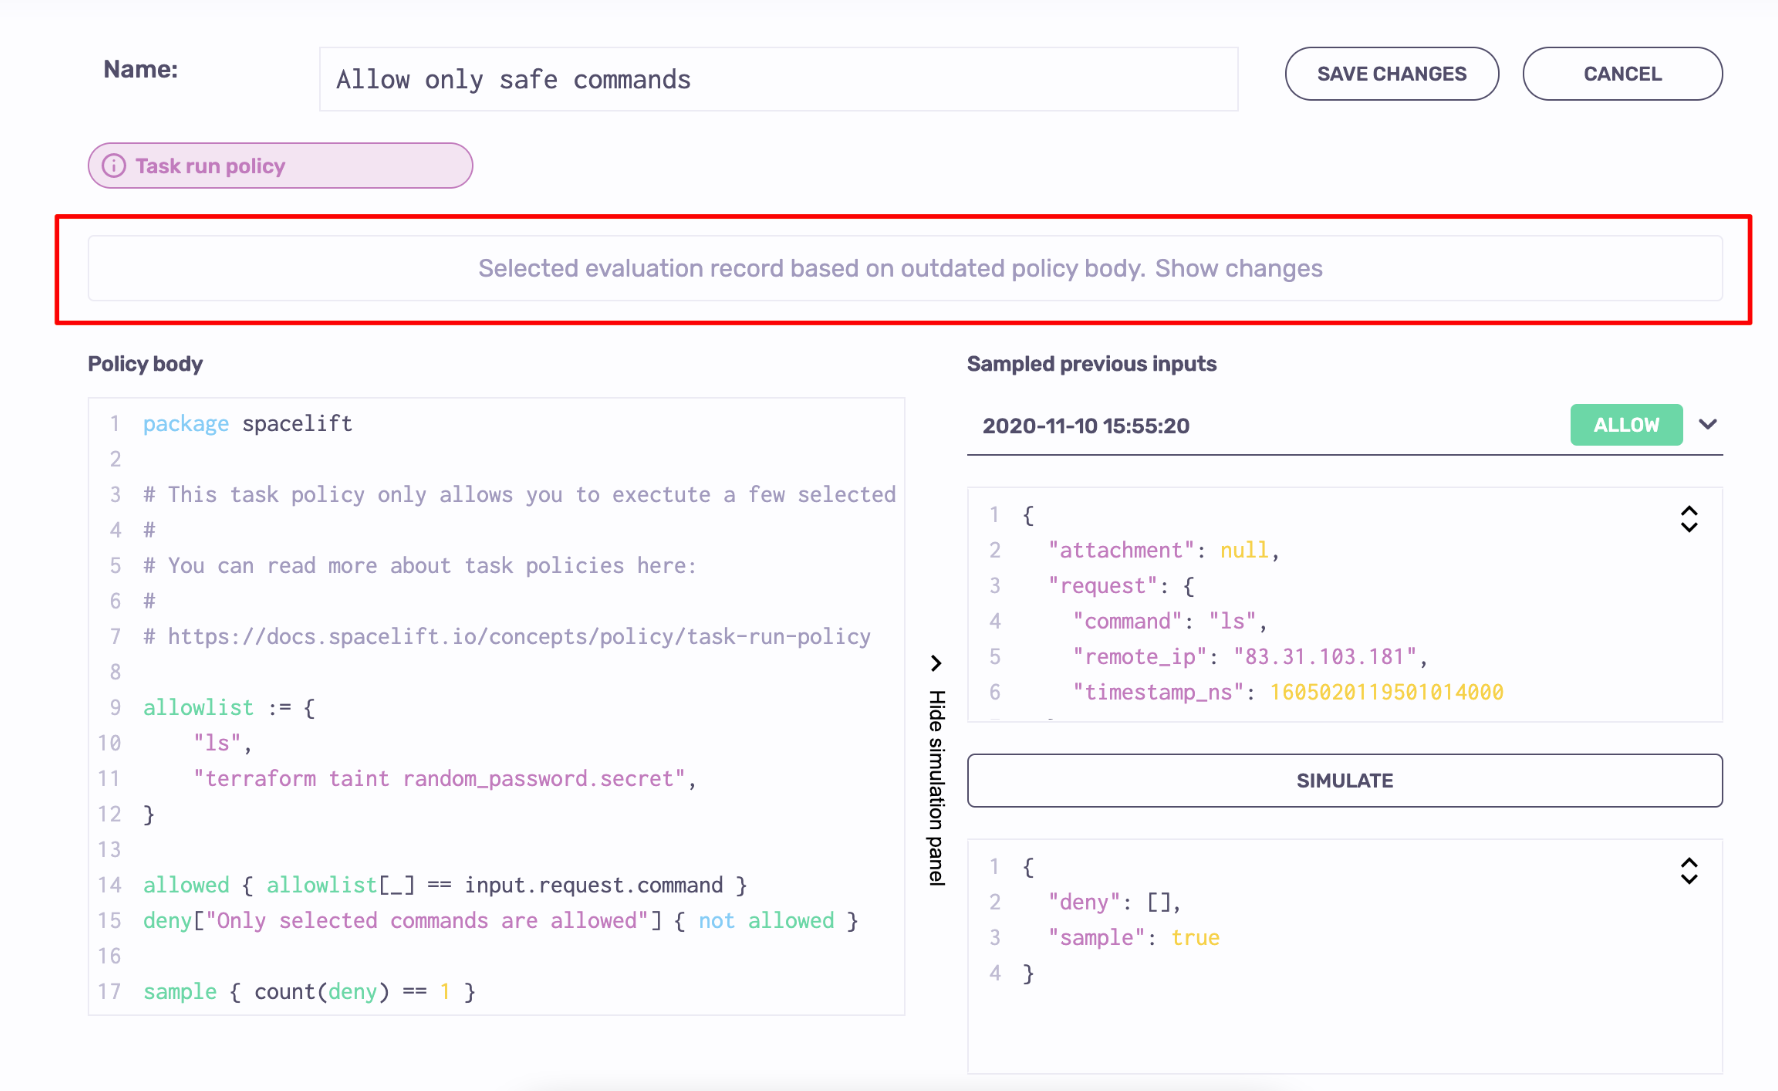This screenshot has width=1778, height=1091.
Task: Click the docs.spacelift.io URL comment line
Action: click(x=518, y=637)
